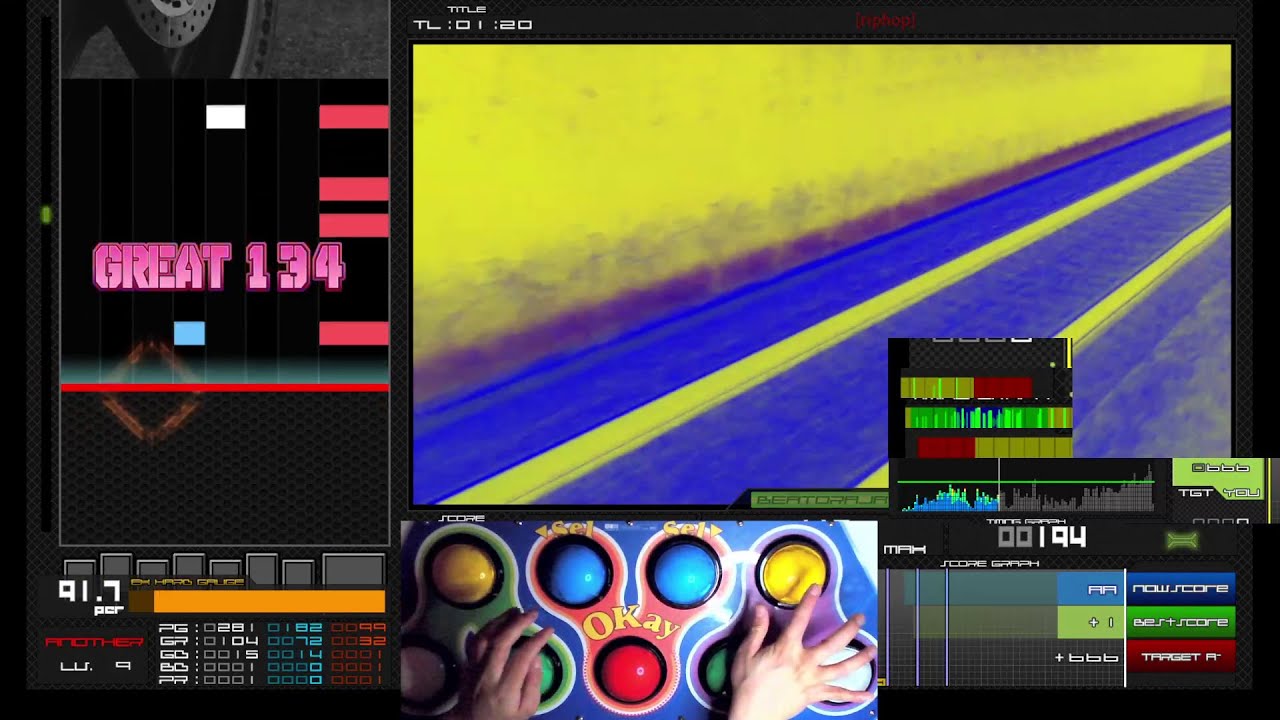Click the MAX label

click(x=904, y=549)
